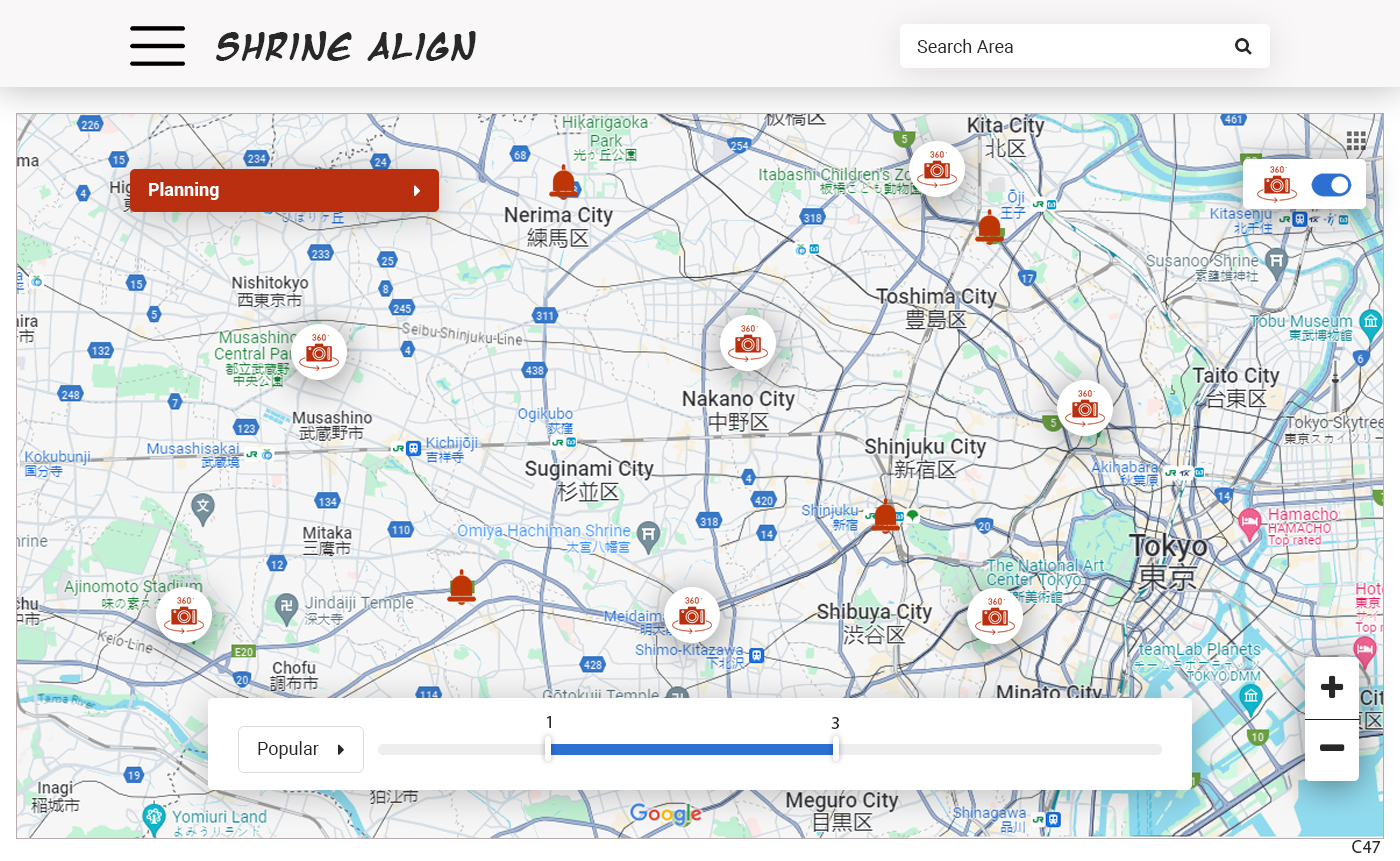Click the slider handle labeled 1

[x=548, y=749]
